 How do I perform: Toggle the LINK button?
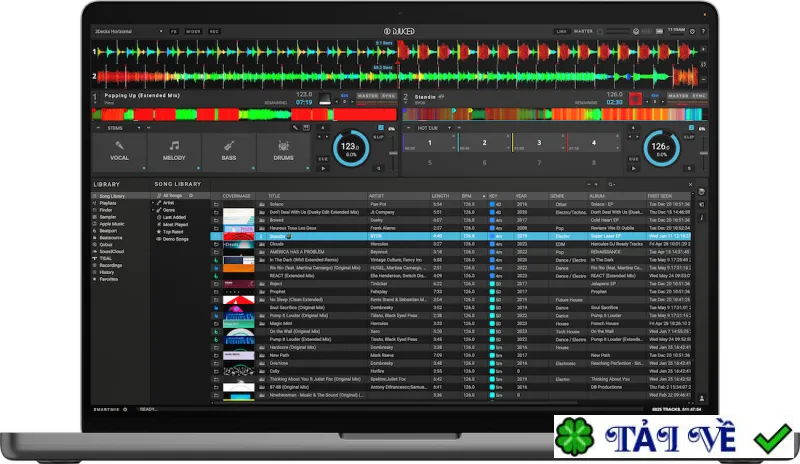point(561,31)
